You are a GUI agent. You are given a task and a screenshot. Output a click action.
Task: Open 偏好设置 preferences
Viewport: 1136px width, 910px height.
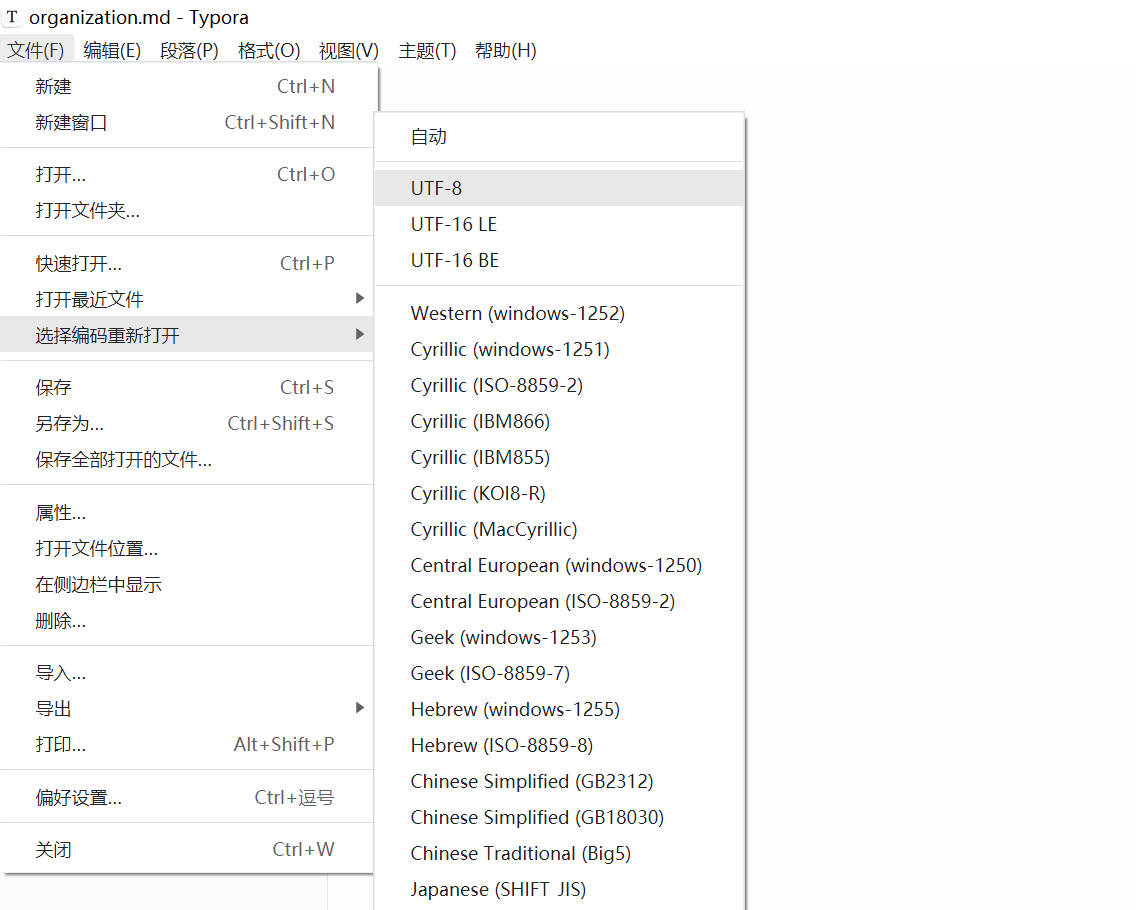pos(80,797)
